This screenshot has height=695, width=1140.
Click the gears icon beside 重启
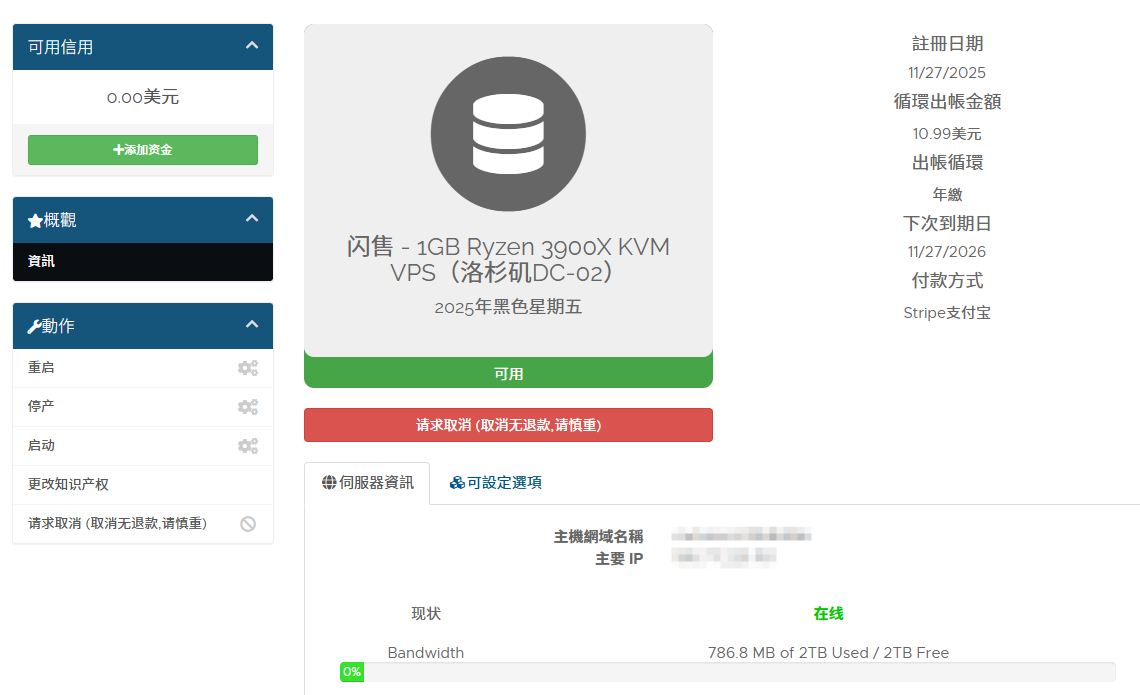[247, 368]
